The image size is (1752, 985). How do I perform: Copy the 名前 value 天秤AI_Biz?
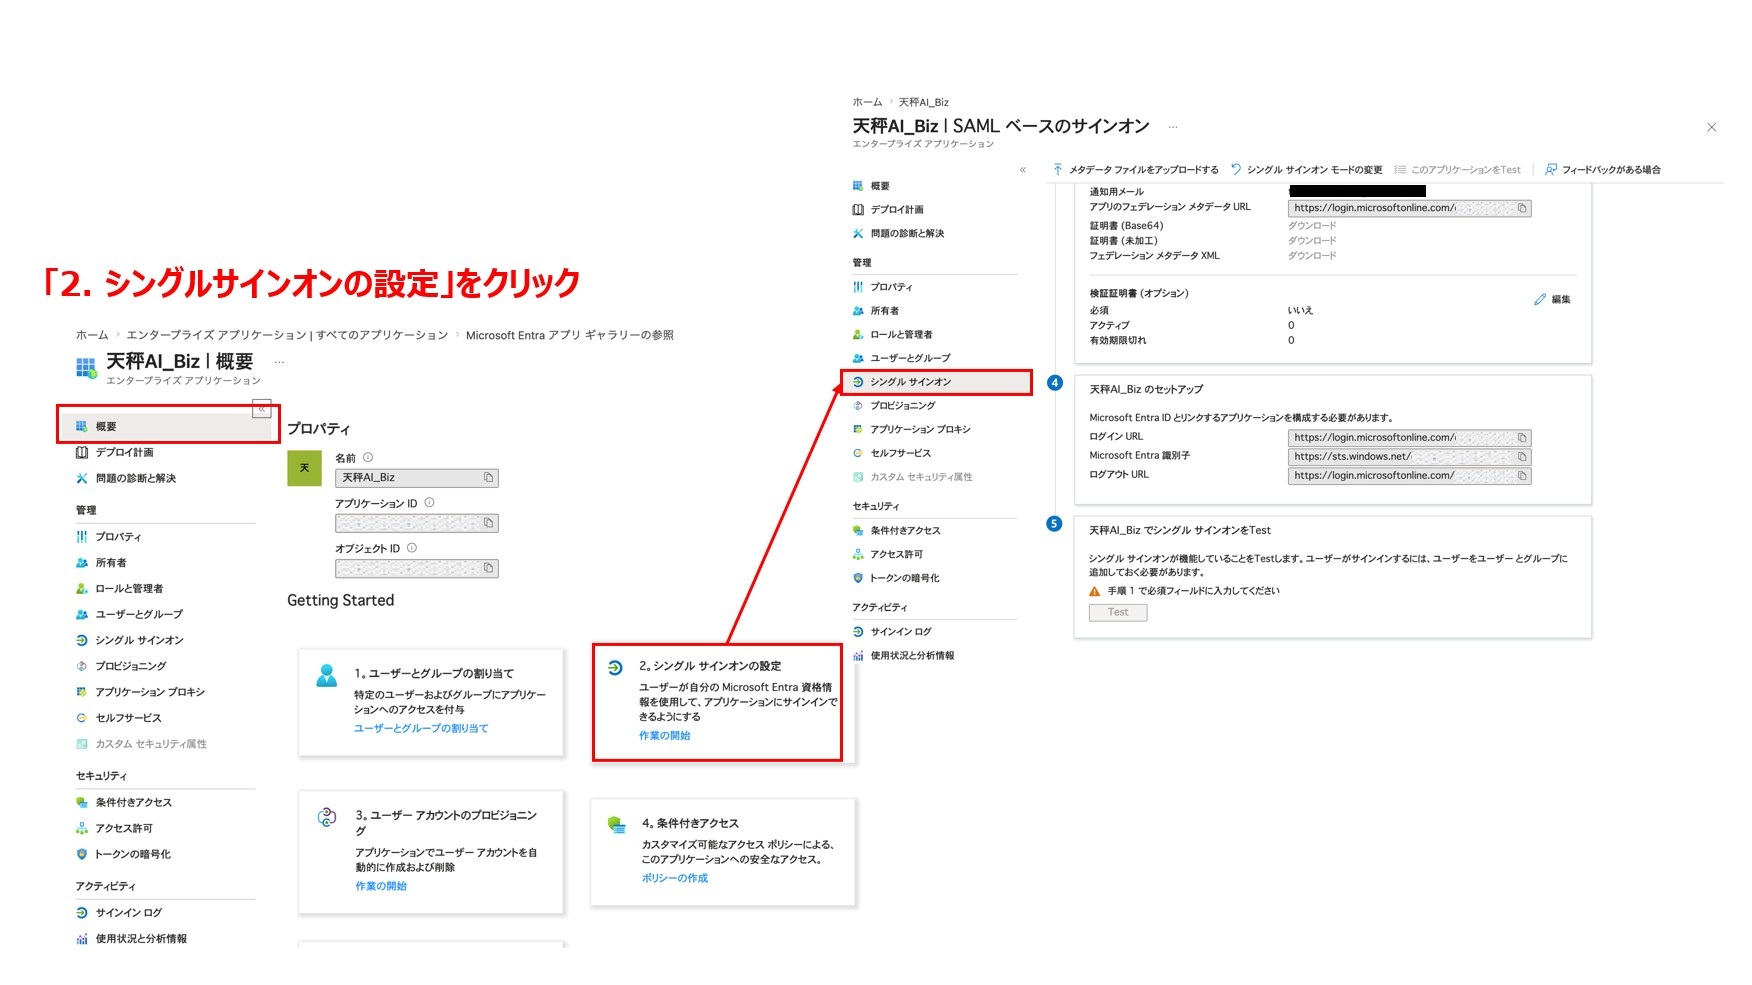coord(488,478)
